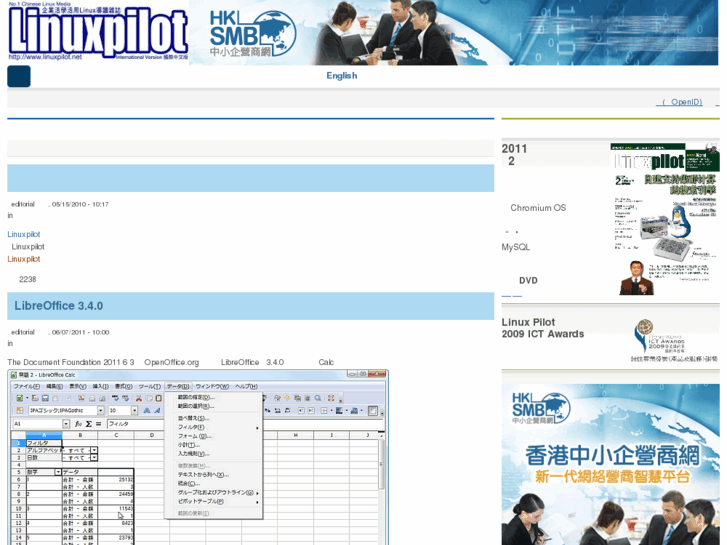Click the Styles and Formatting icon left of font box
Viewport: 727px width, 545px height.
(x=19, y=410)
